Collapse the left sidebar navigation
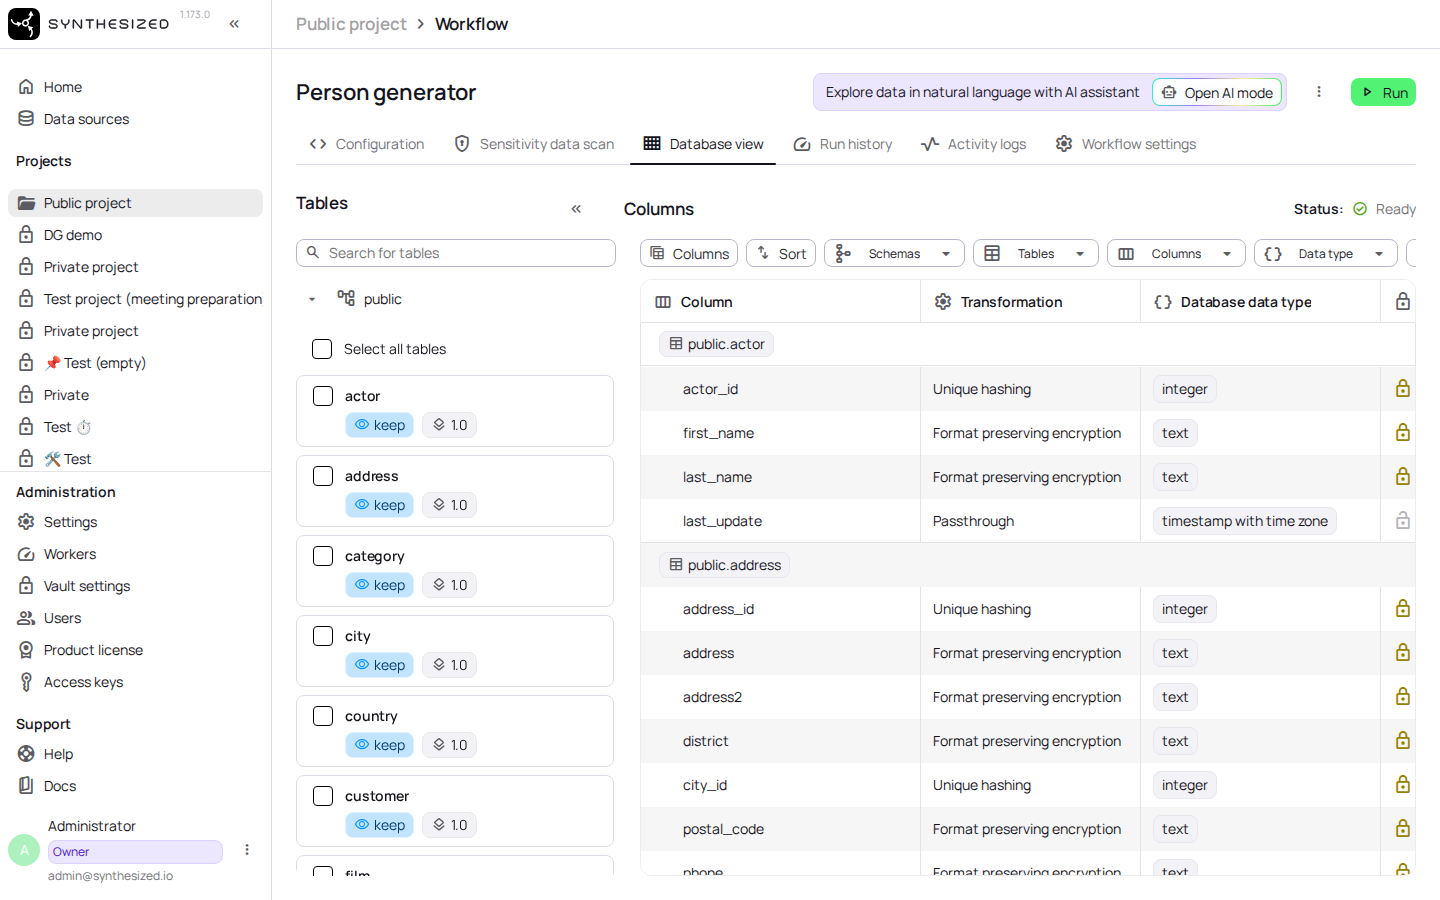The width and height of the screenshot is (1440, 900). tap(234, 24)
